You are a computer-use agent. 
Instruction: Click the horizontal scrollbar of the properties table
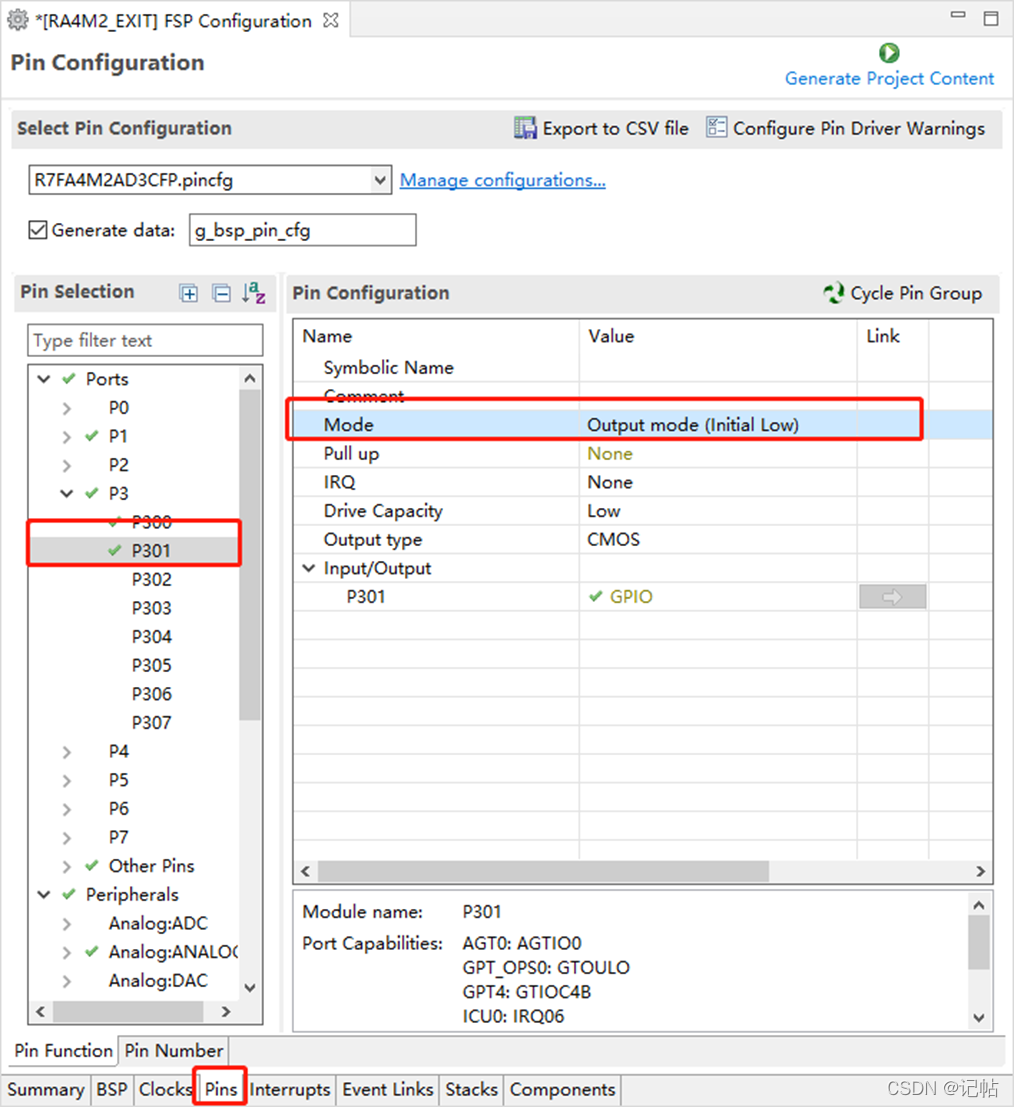click(543, 872)
